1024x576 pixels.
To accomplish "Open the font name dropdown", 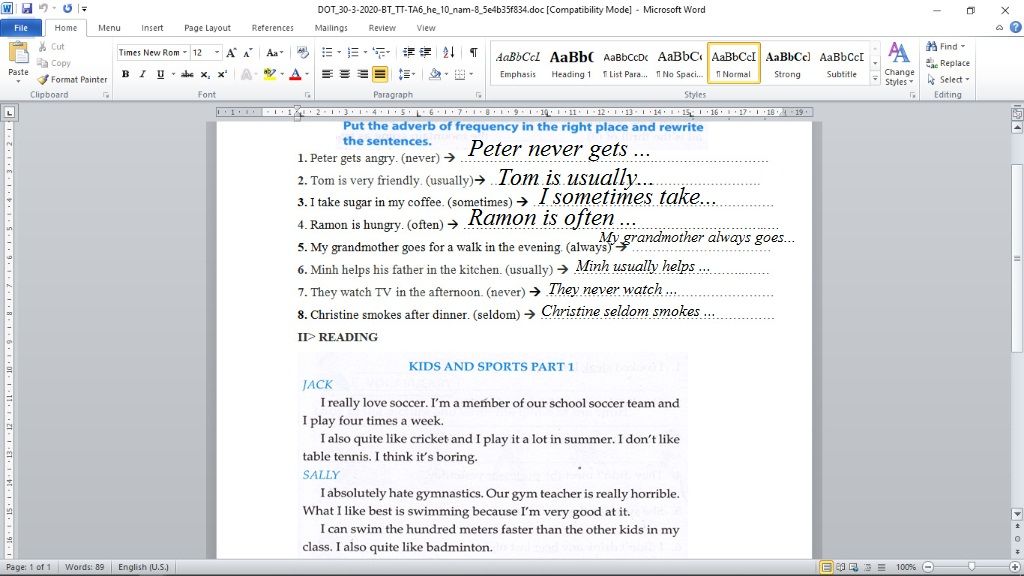I will 185,52.
